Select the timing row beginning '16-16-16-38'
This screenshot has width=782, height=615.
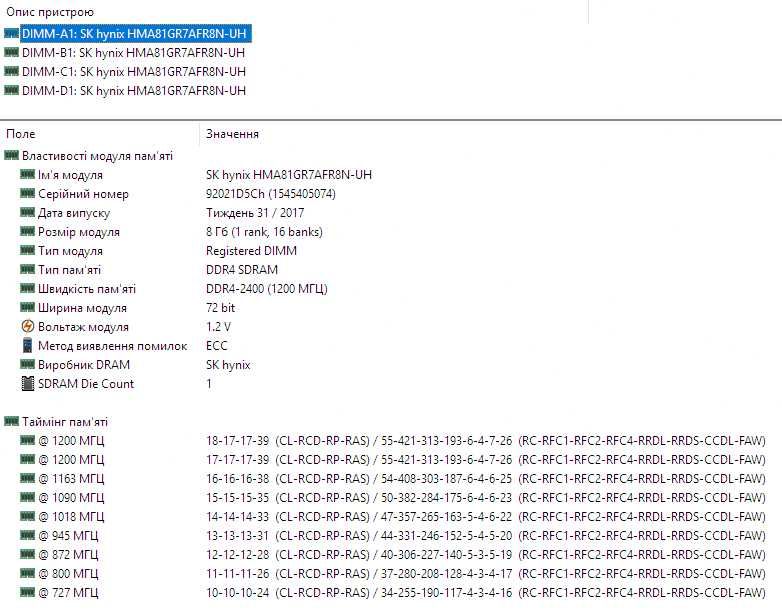pos(486,479)
